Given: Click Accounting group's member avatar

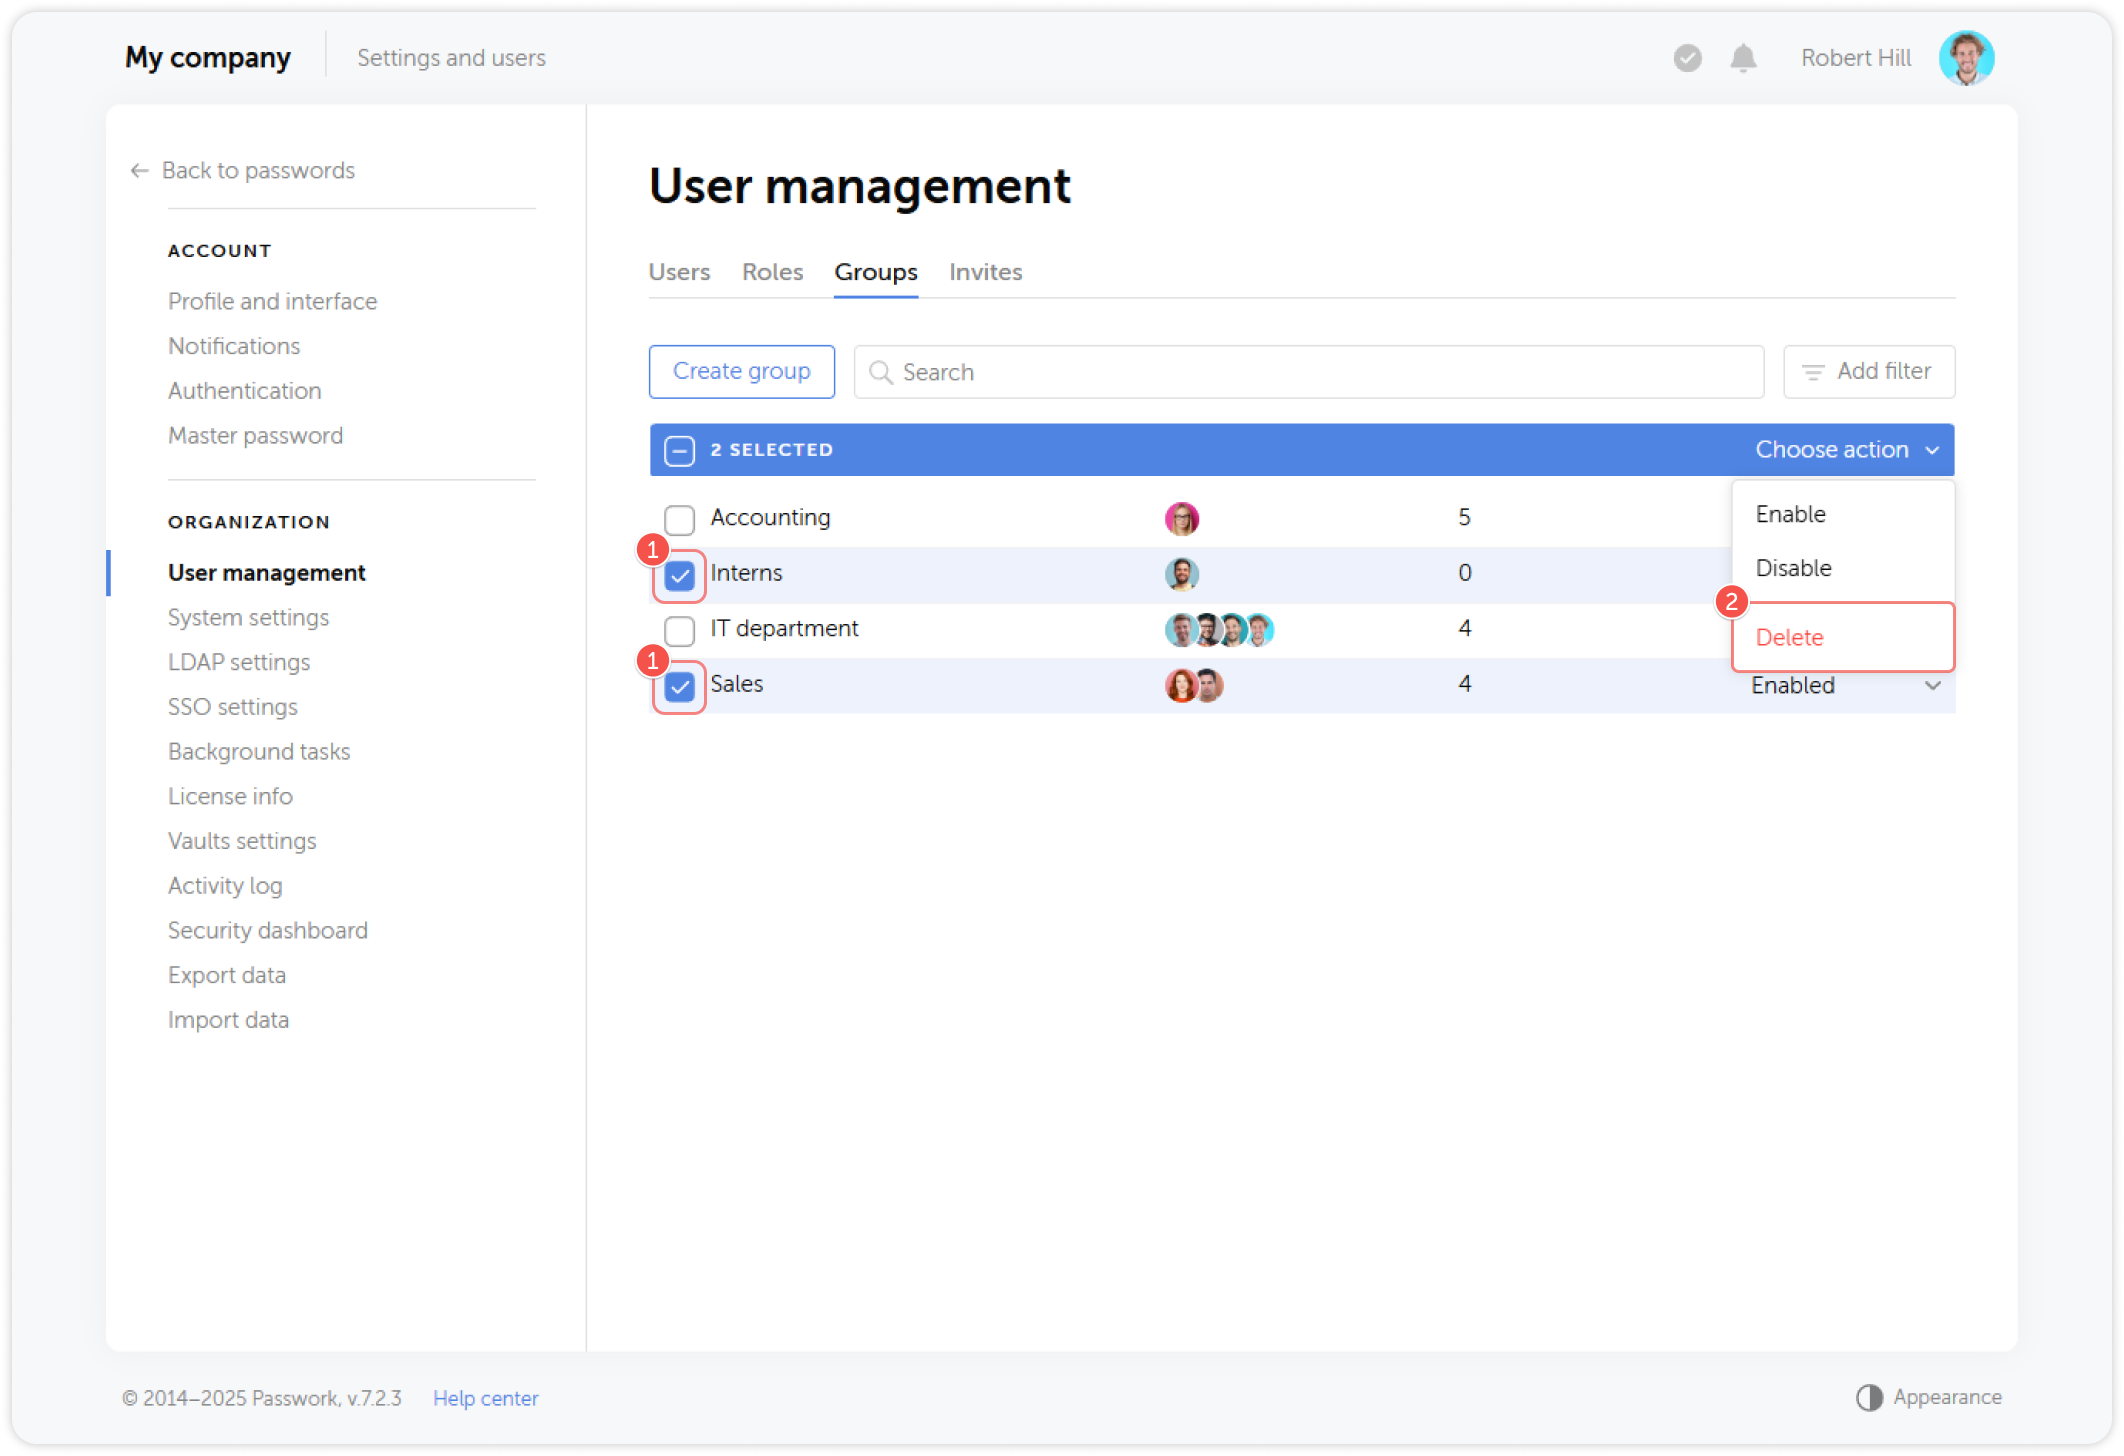Looking at the screenshot, I should (x=1182, y=518).
